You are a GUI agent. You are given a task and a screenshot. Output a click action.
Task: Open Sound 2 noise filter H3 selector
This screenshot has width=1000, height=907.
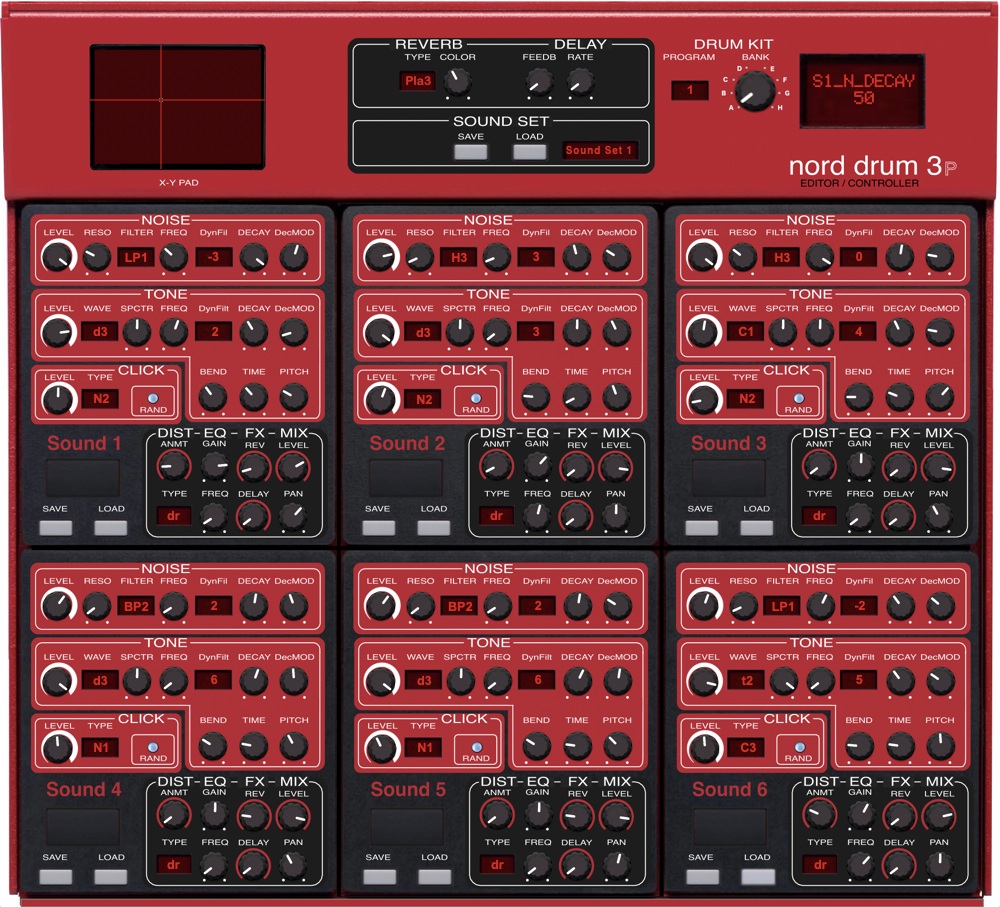459,258
